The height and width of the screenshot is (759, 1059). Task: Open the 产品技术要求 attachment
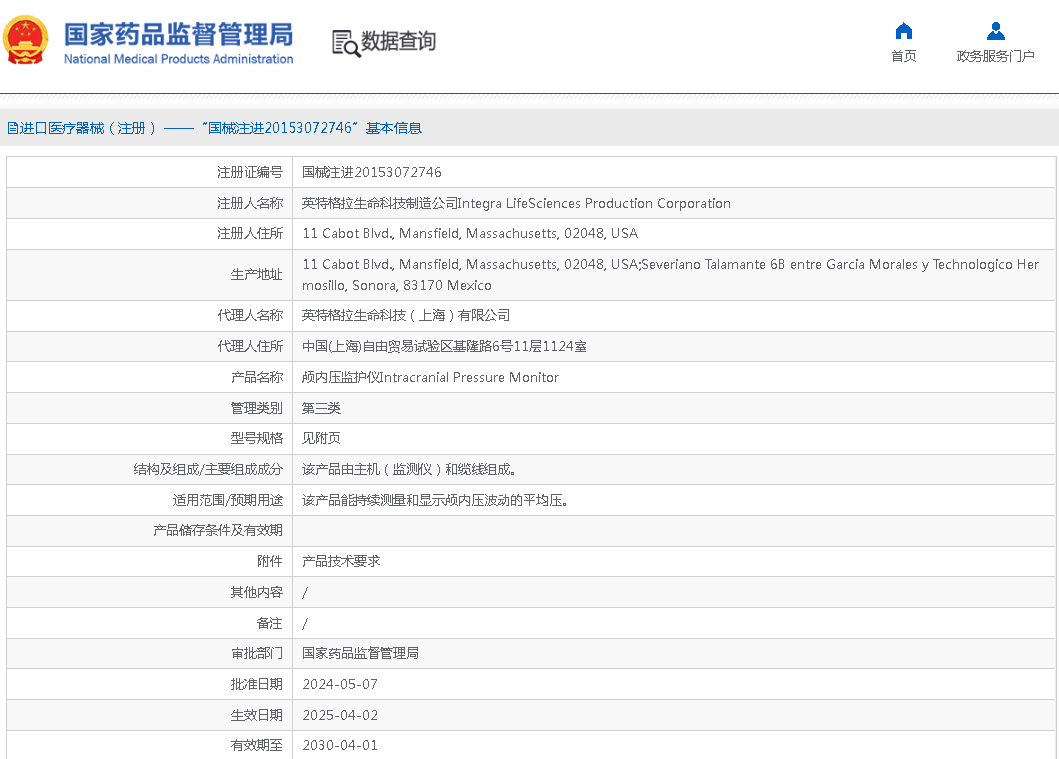coord(341,561)
